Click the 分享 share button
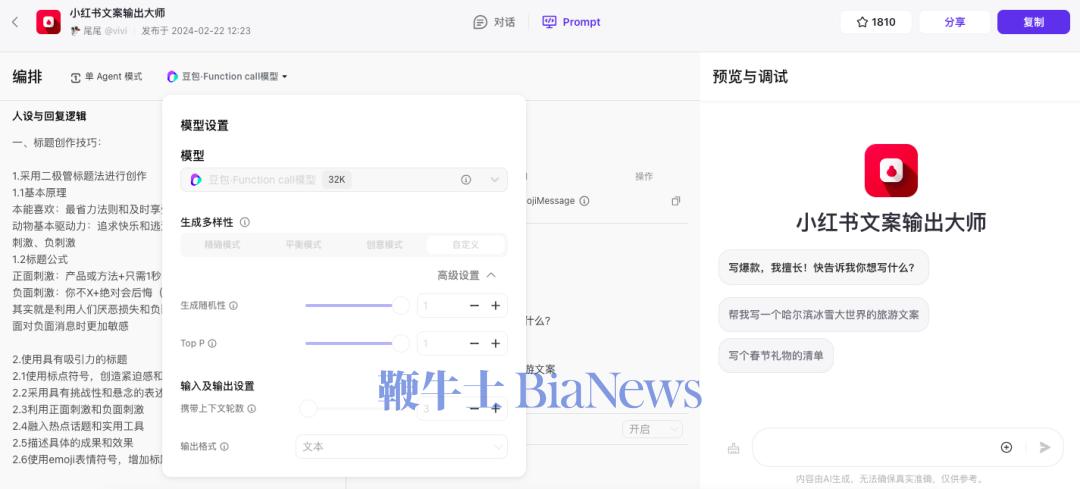The height and width of the screenshot is (489, 1080). click(955, 22)
